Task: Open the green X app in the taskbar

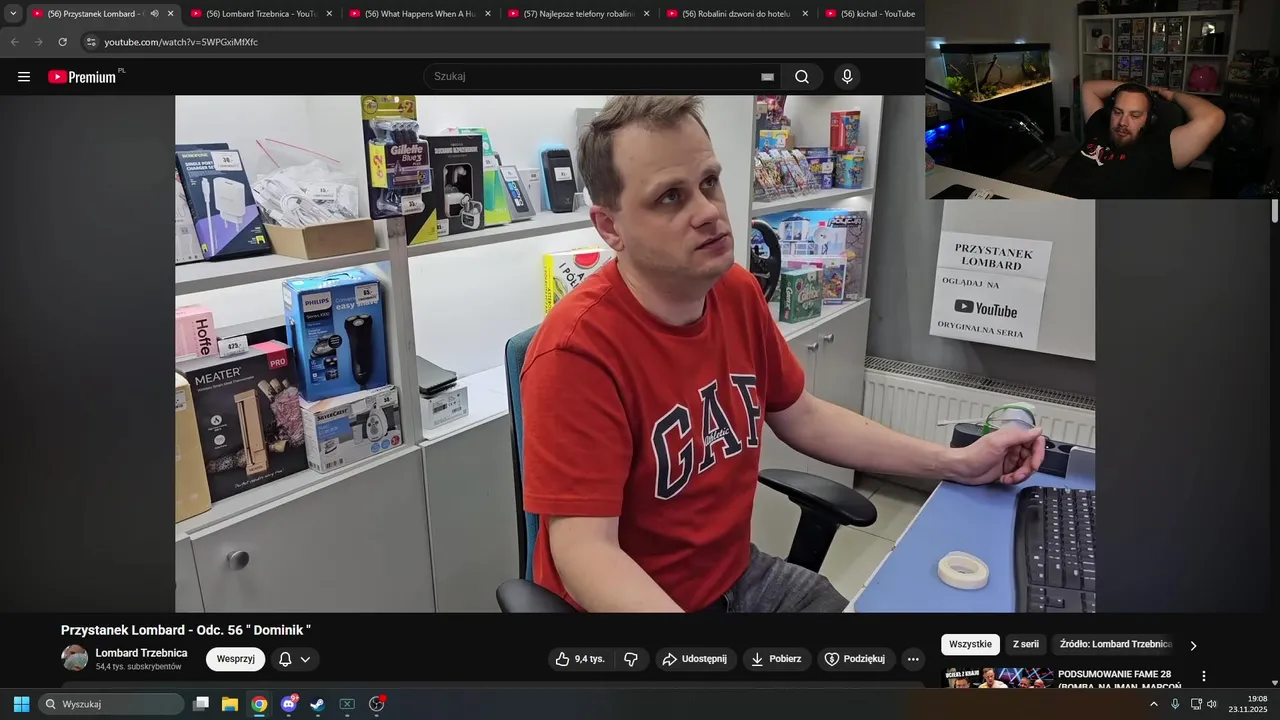Action: coord(347,704)
